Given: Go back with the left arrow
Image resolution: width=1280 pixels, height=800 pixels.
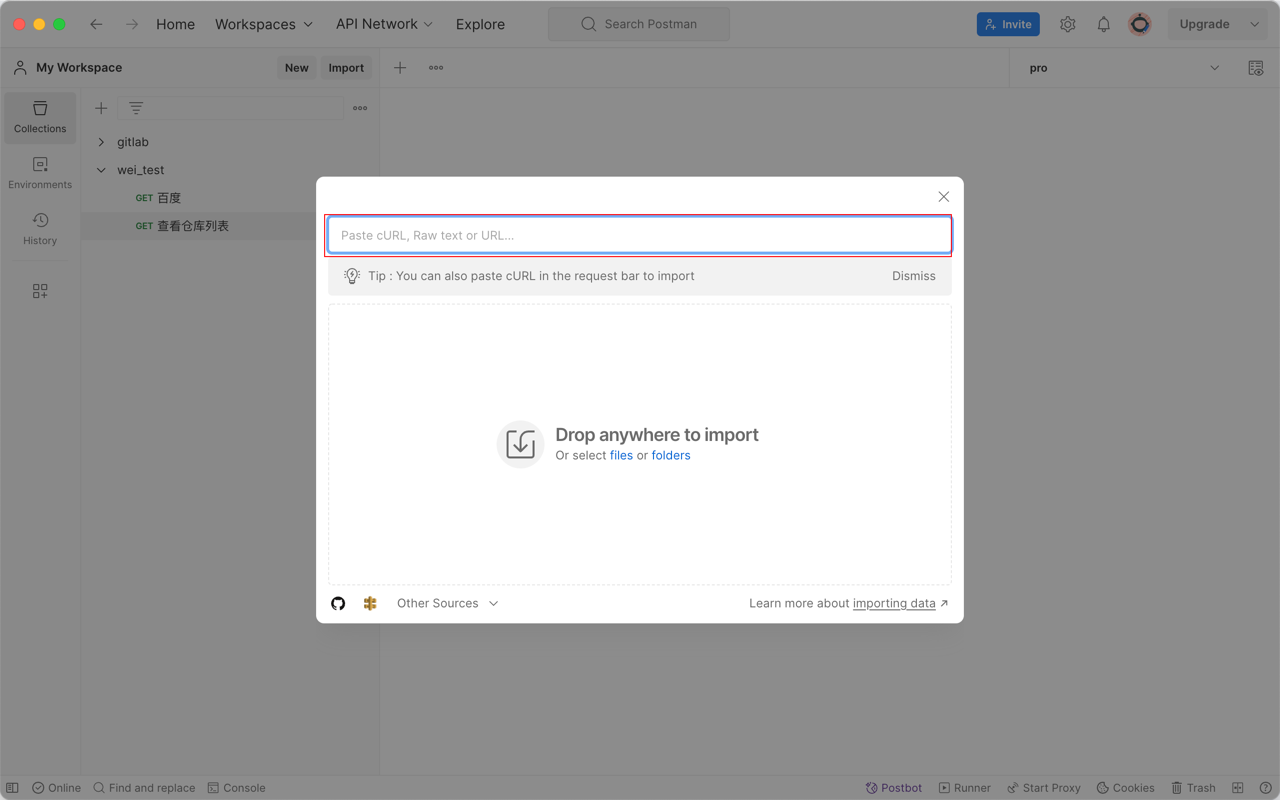Looking at the screenshot, I should 96,24.
